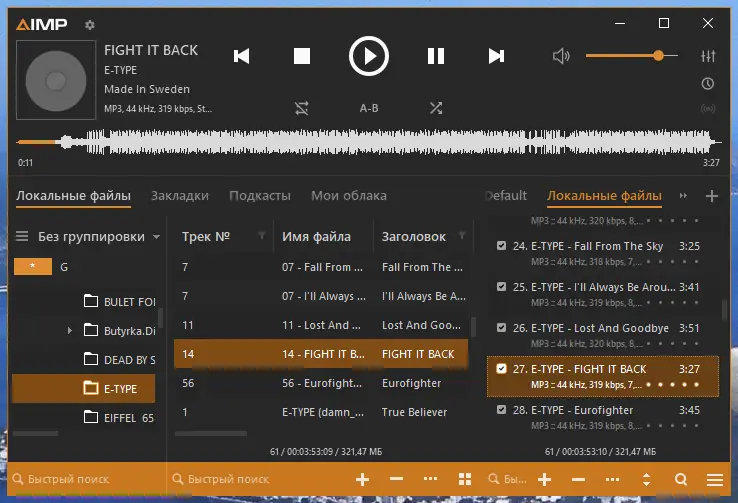
Task: Open the Мои облака tab
Action: click(x=349, y=196)
